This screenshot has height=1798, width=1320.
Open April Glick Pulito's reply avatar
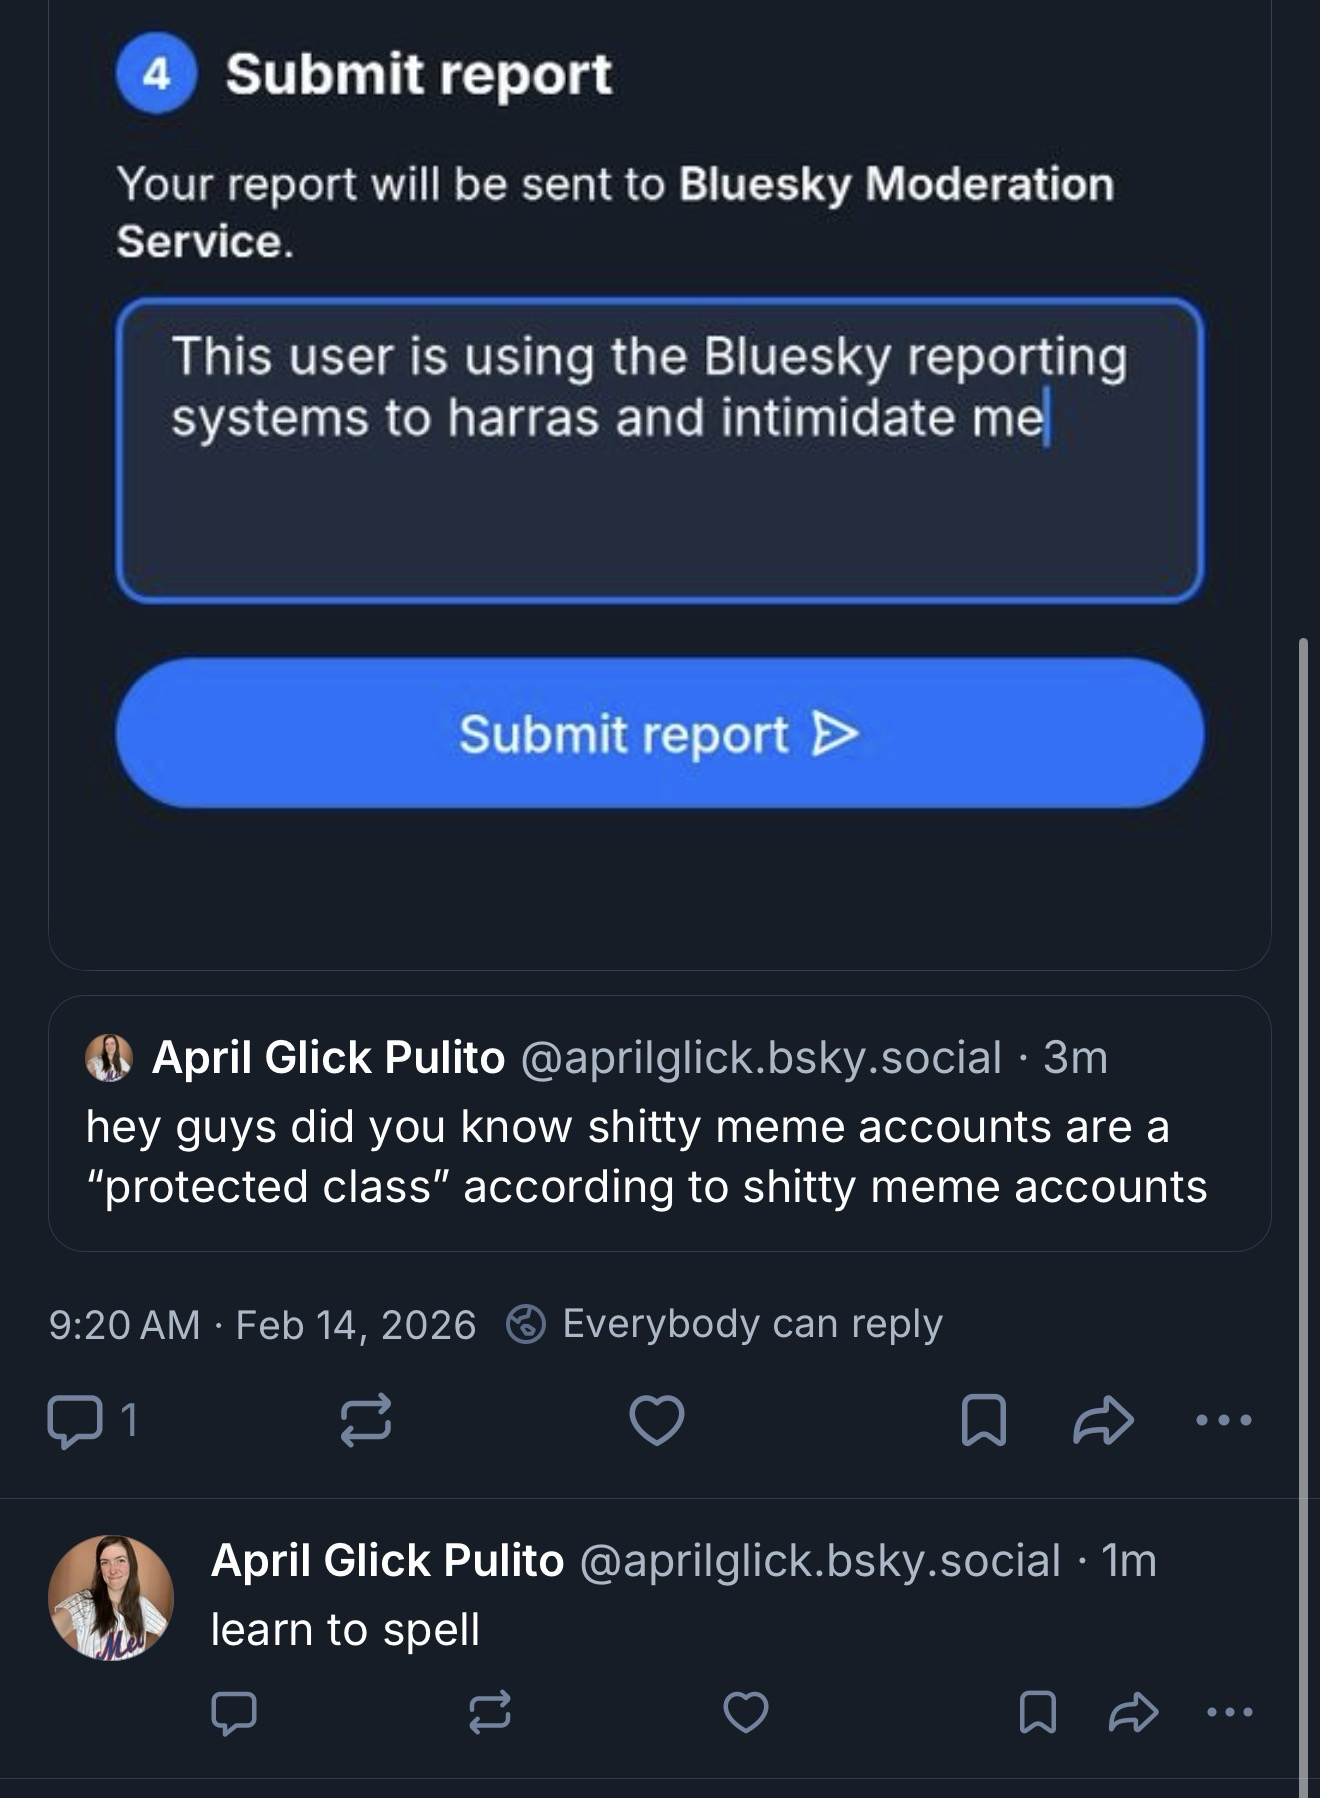tap(111, 1598)
